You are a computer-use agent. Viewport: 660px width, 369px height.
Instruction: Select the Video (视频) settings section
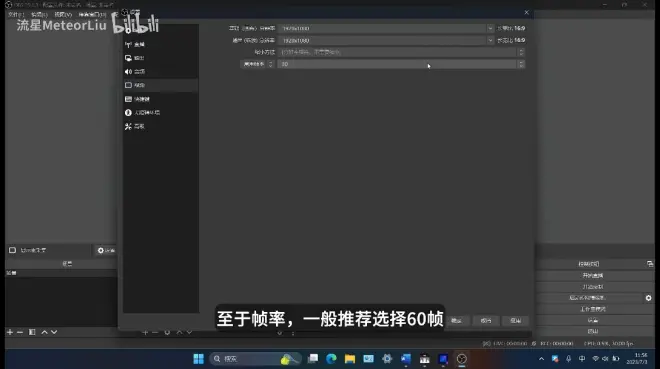pyautogui.click(x=160, y=85)
